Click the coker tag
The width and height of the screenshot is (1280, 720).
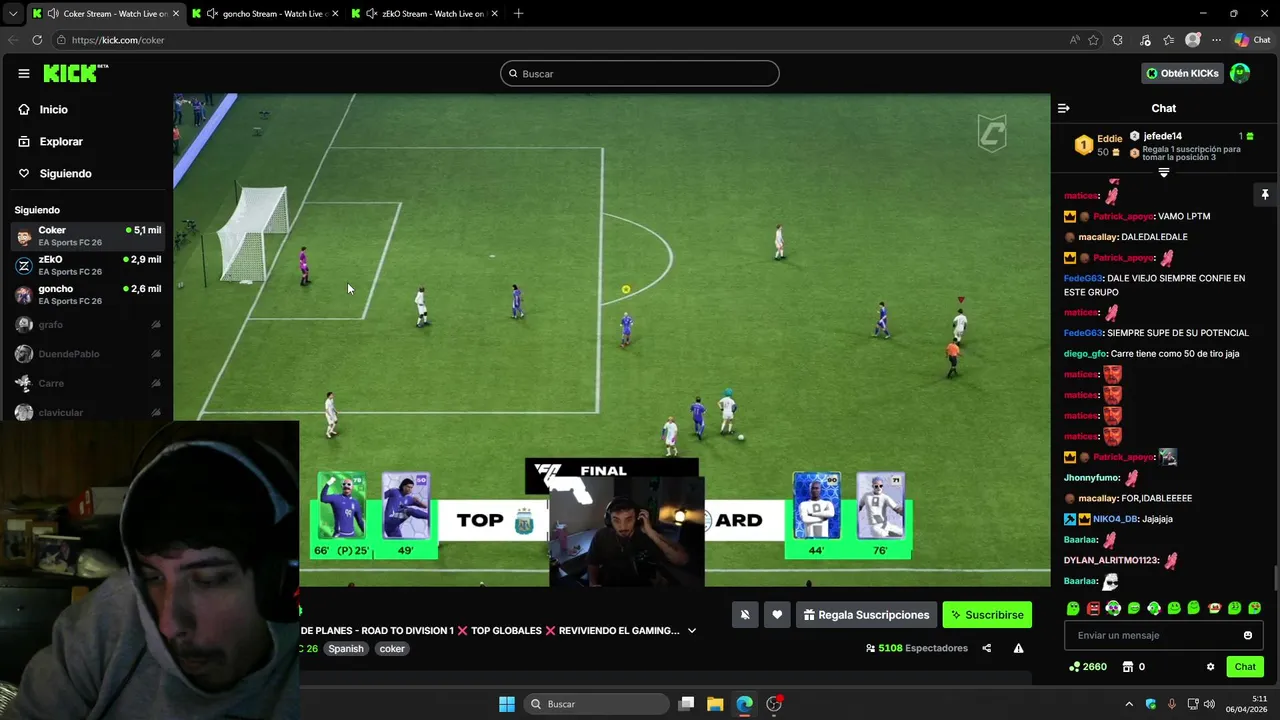click(x=392, y=649)
